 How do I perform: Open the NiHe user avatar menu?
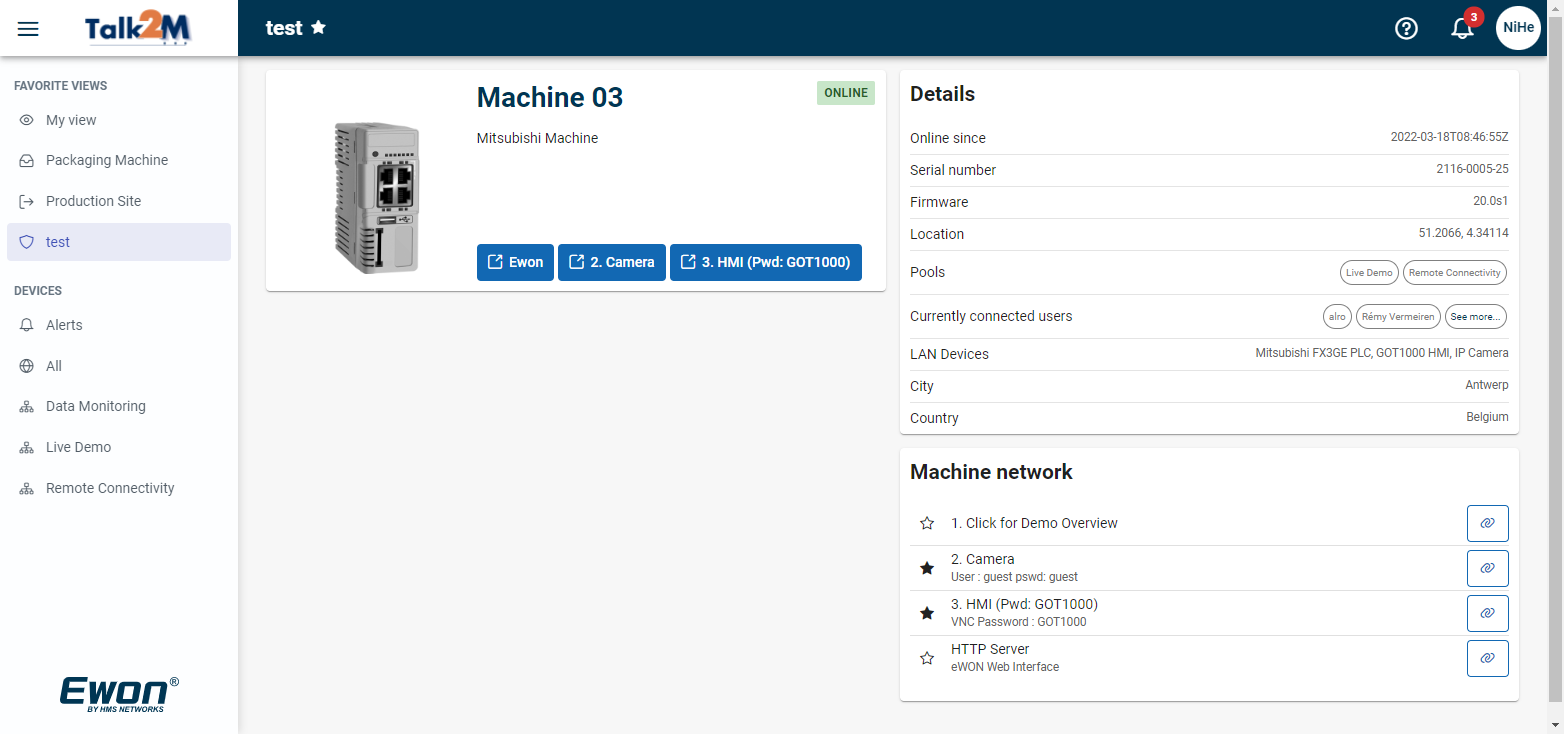1518,28
